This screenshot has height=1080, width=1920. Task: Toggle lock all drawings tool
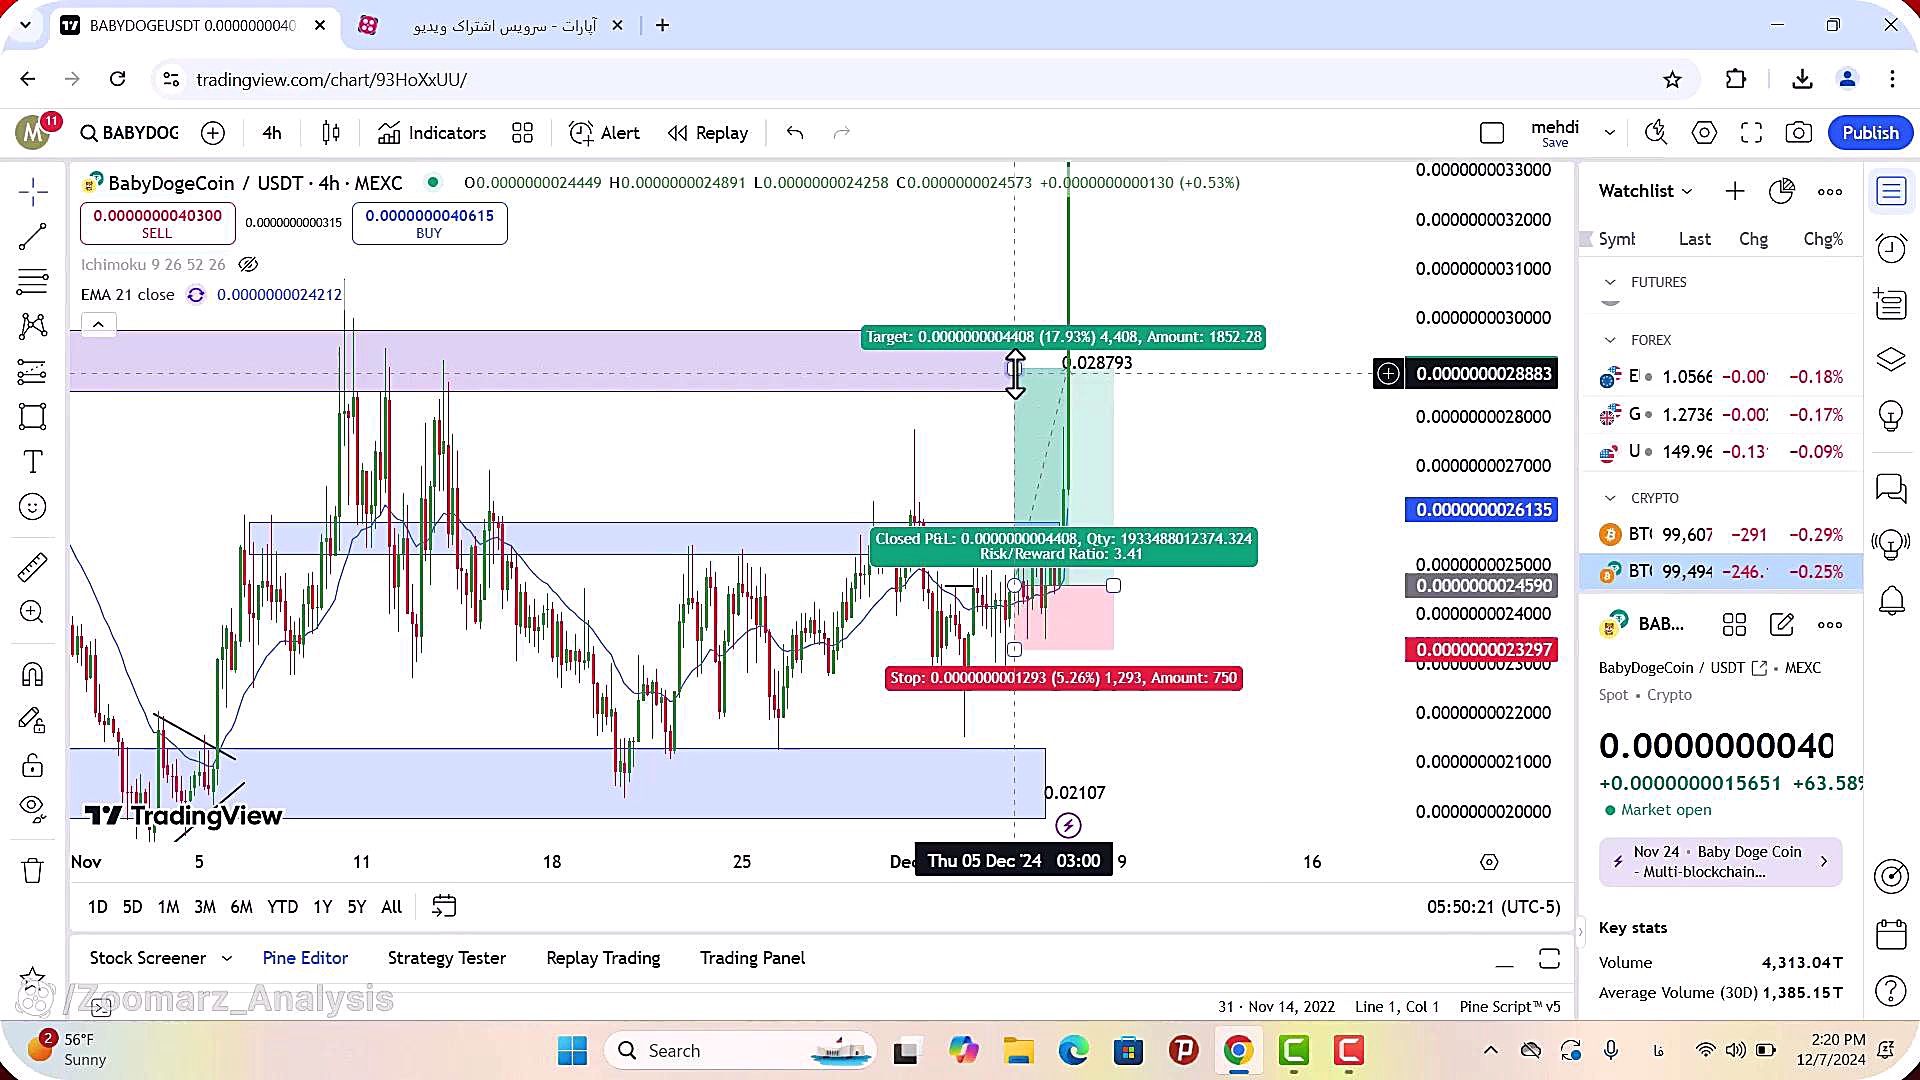[x=32, y=766]
